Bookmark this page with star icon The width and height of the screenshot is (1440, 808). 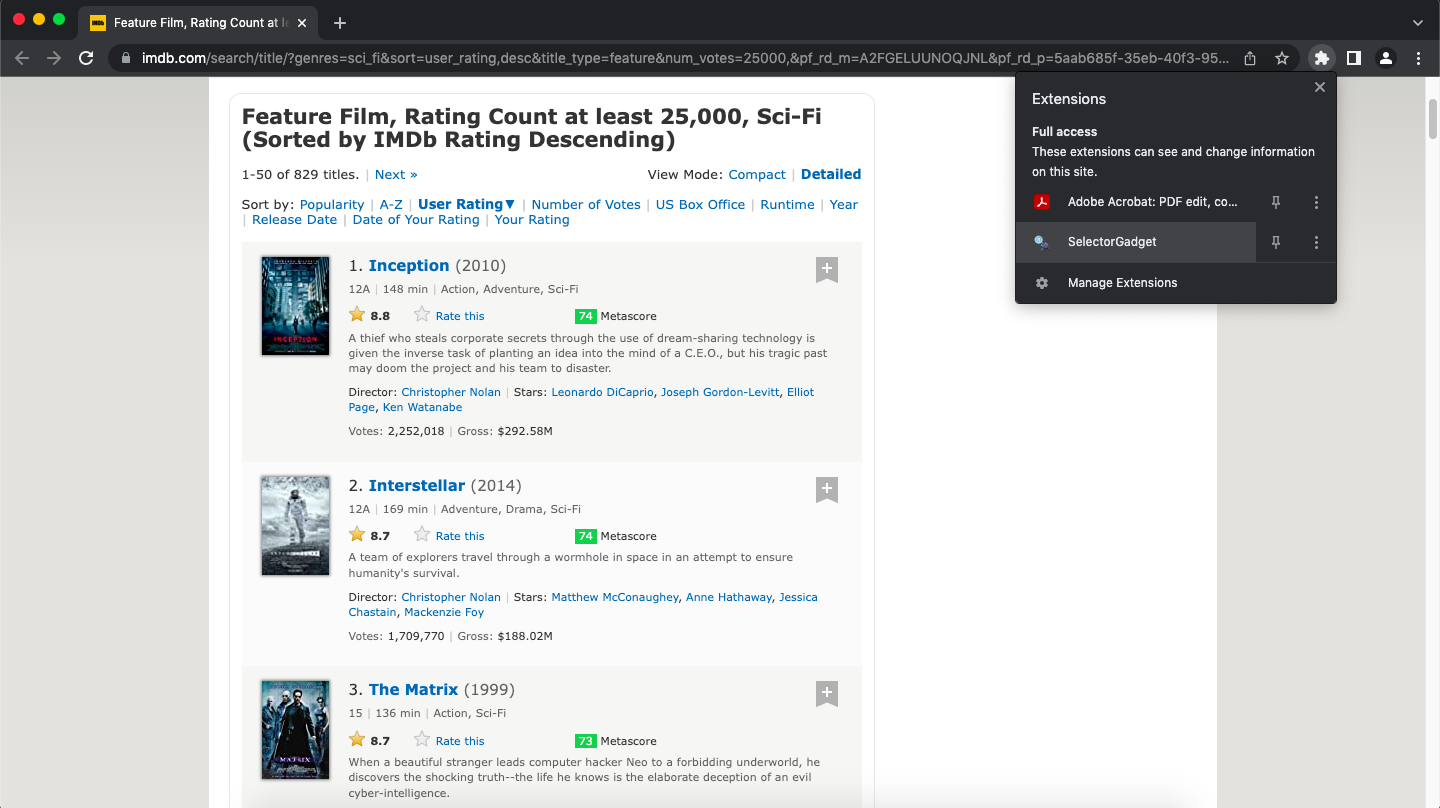[x=1282, y=58]
